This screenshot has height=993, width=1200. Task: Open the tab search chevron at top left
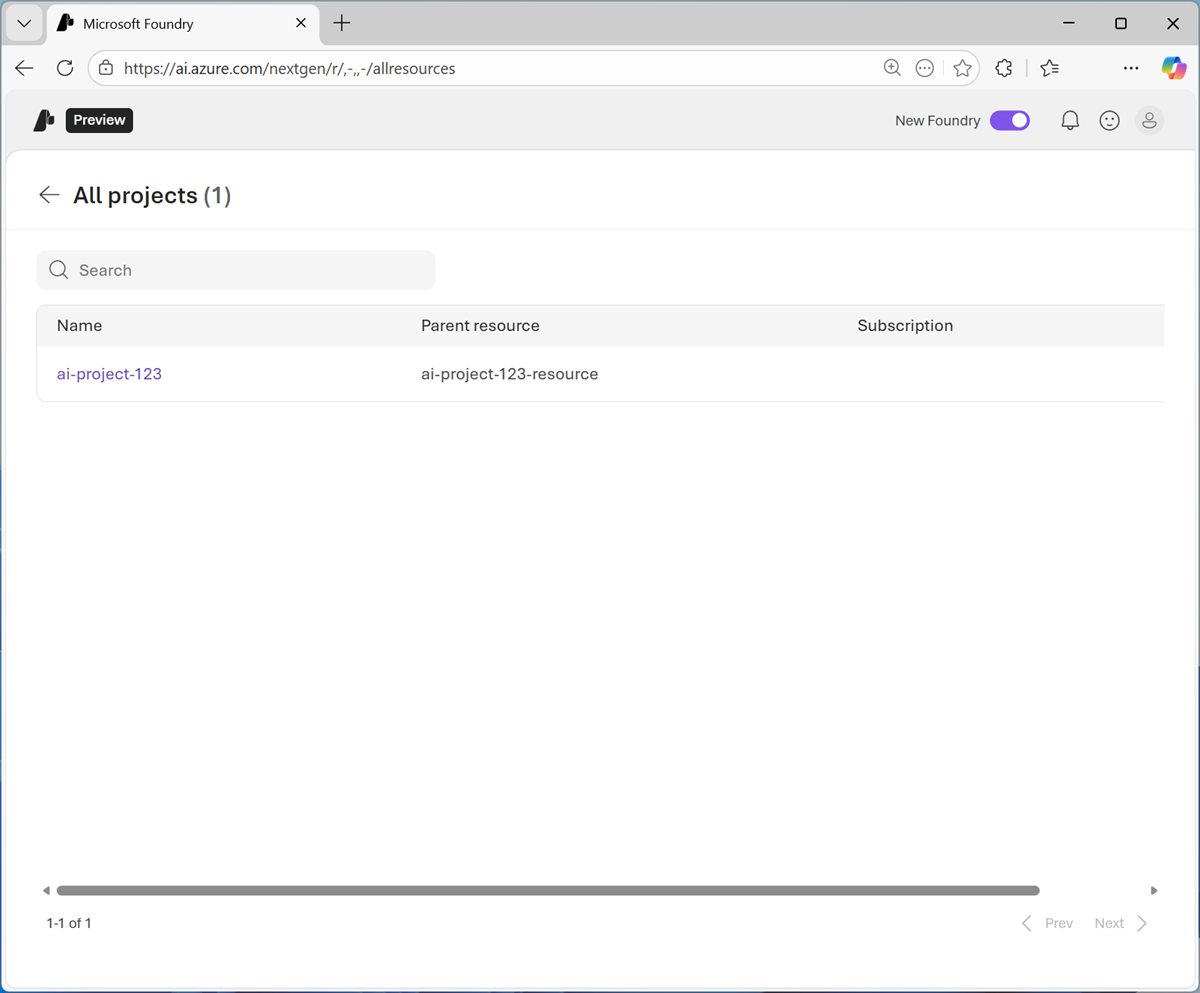point(24,23)
